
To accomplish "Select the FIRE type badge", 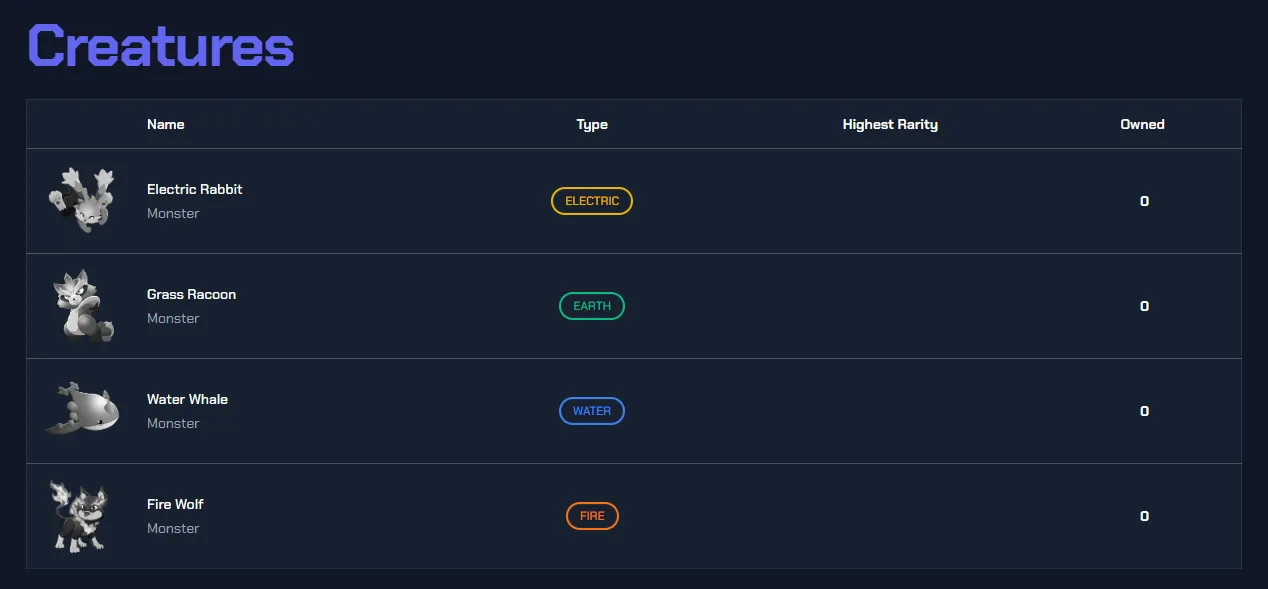I will tap(592, 516).
